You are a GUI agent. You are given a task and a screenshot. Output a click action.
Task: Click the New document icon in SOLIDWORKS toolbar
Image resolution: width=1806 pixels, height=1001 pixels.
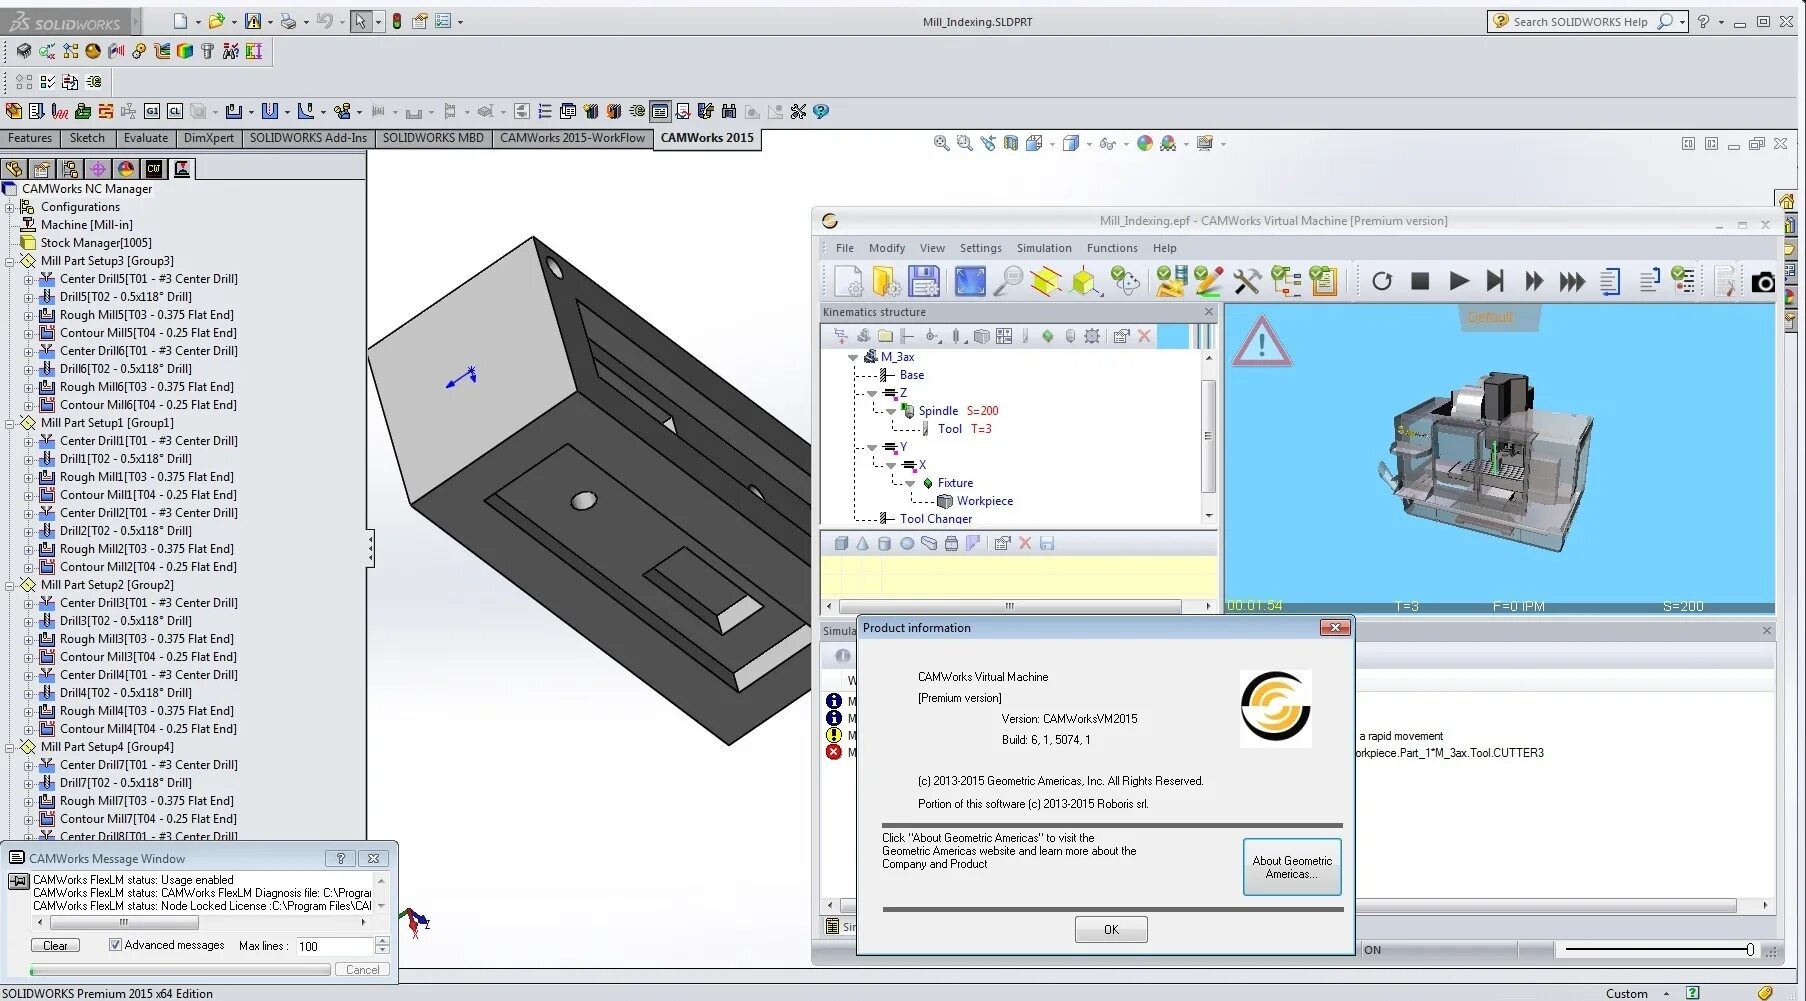point(180,21)
